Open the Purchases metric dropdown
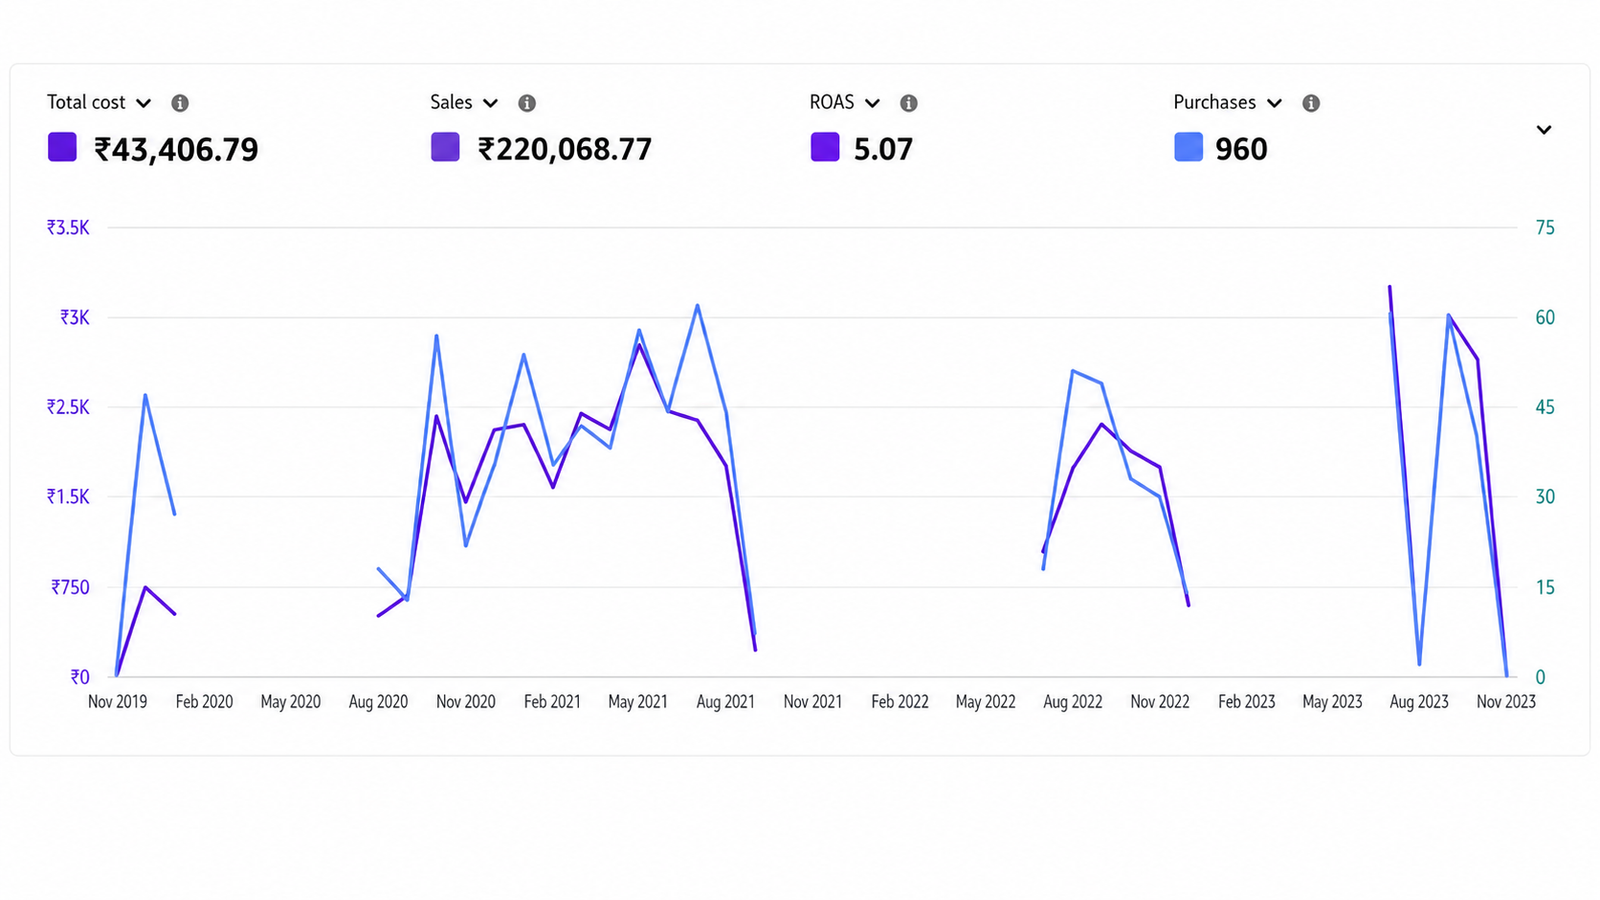Screen dimensions: 1600x900 [1228, 102]
